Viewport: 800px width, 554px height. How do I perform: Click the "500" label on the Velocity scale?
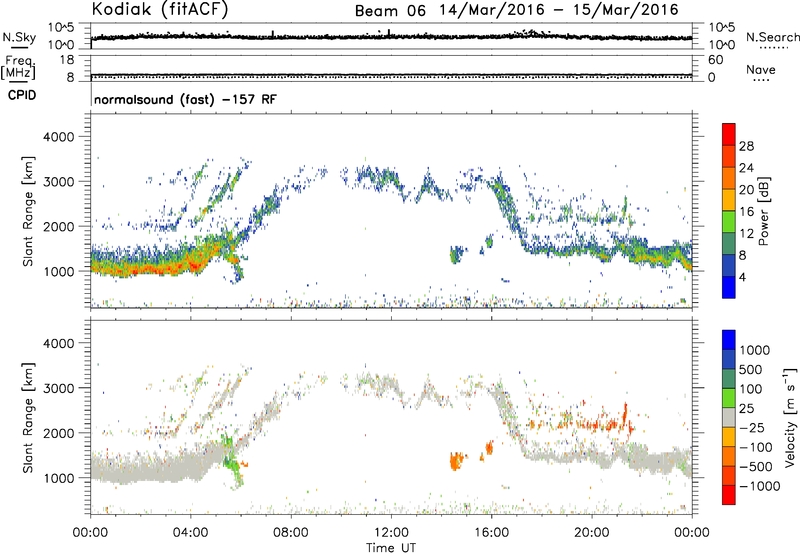tap(751, 369)
